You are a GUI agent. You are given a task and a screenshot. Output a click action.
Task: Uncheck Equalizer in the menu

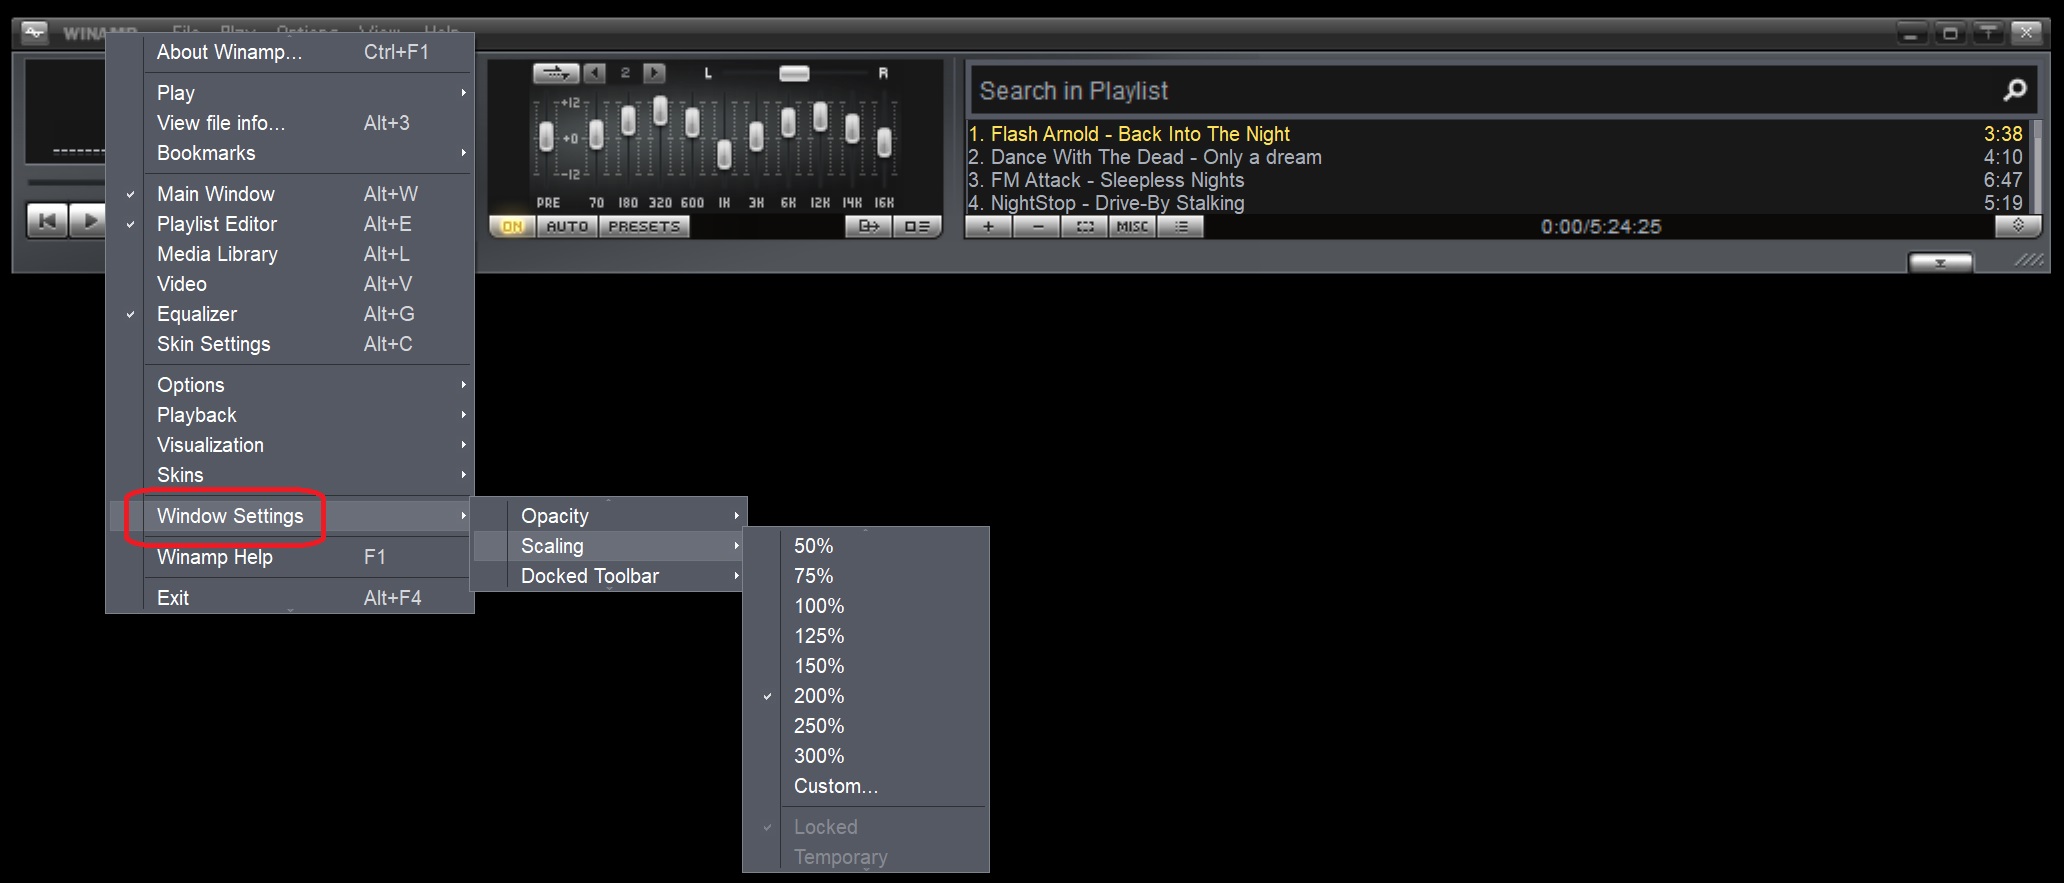tap(289, 314)
